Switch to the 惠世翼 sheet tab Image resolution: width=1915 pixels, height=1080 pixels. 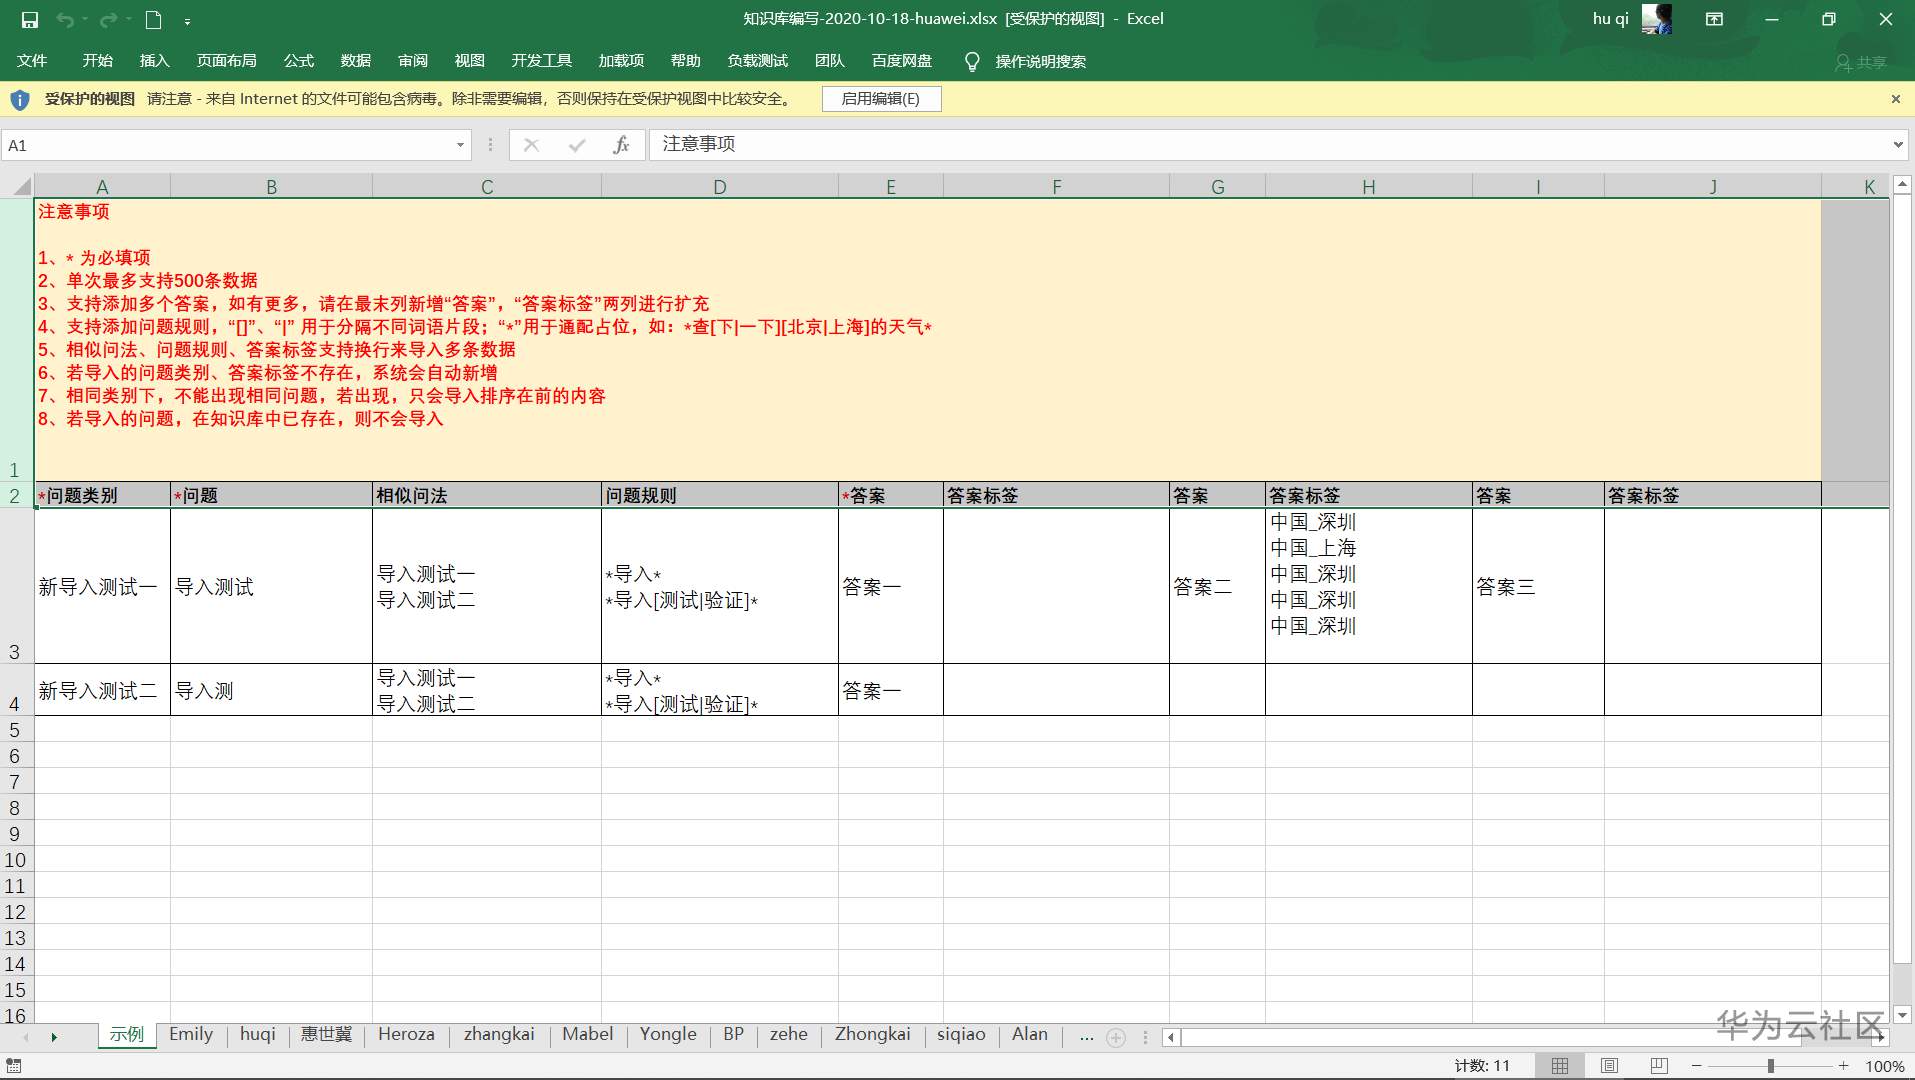327,1034
